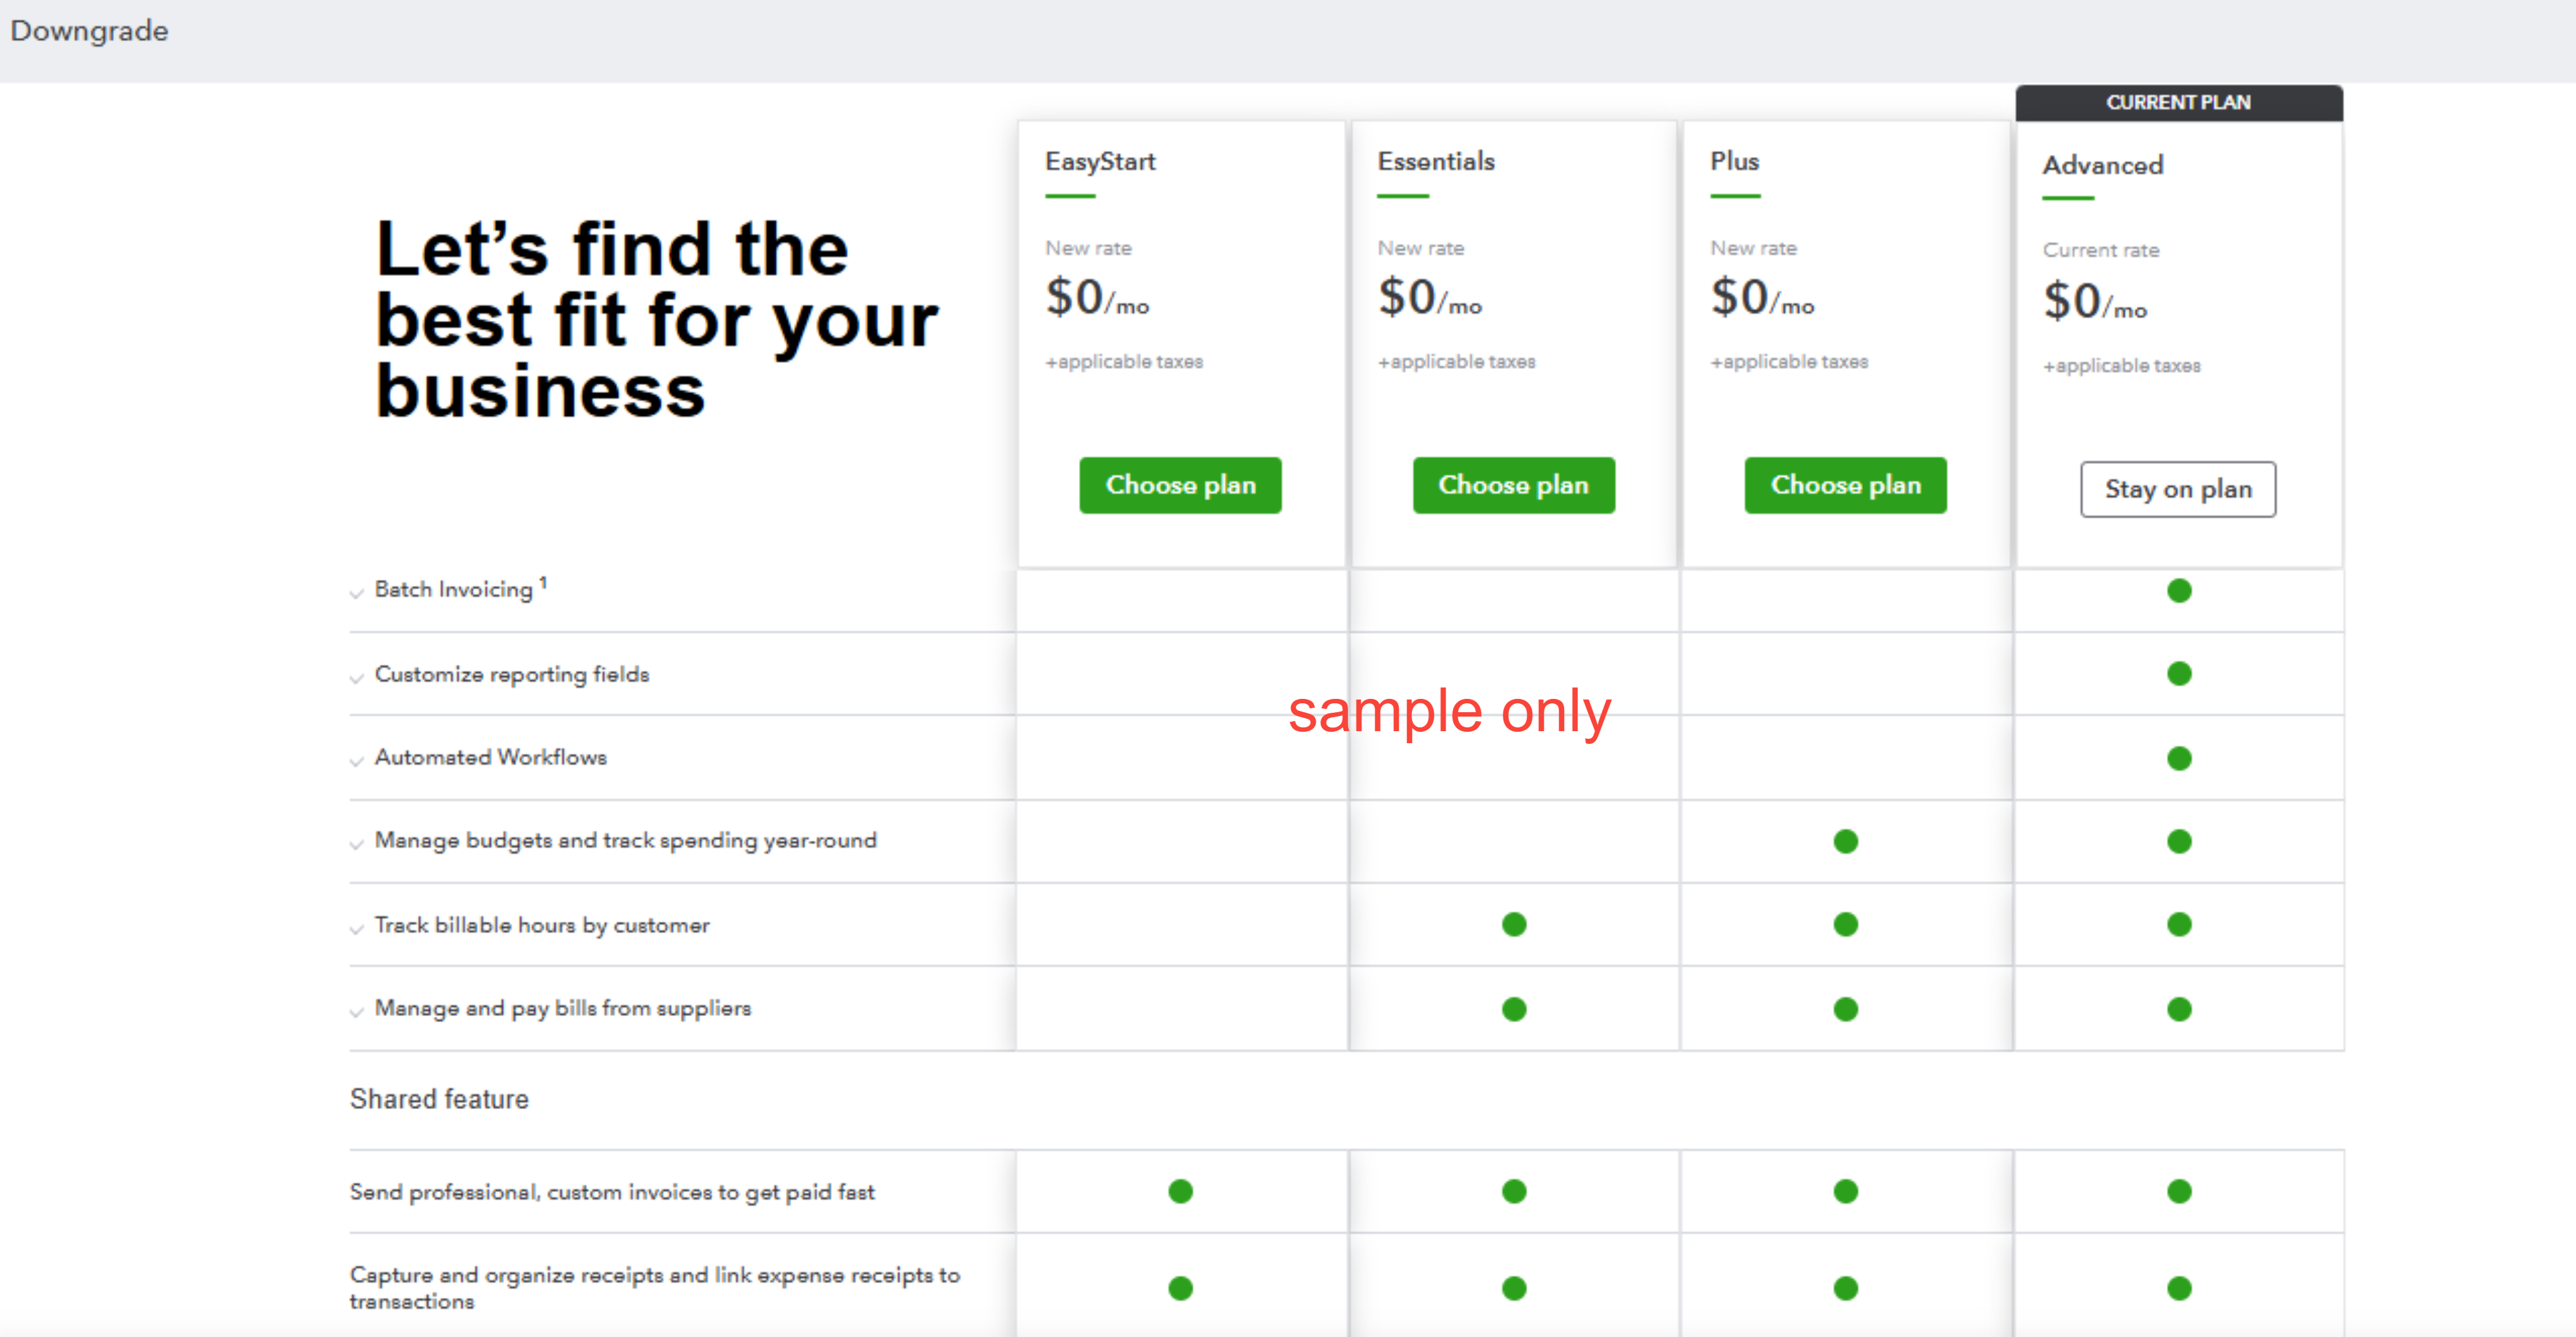This screenshot has width=2576, height=1337.
Task: Click Essentials dot for Track billable hours
Action: pyautogui.click(x=1514, y=925)
